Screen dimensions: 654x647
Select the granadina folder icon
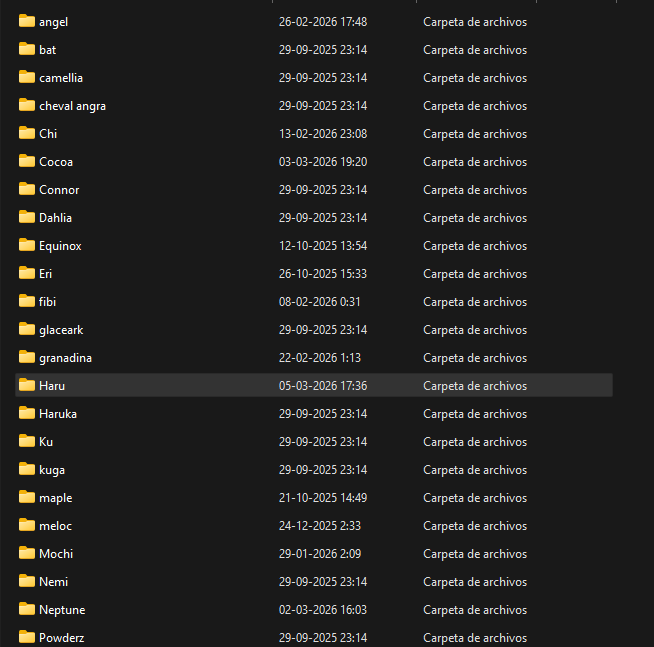click(x=27, y=357)
